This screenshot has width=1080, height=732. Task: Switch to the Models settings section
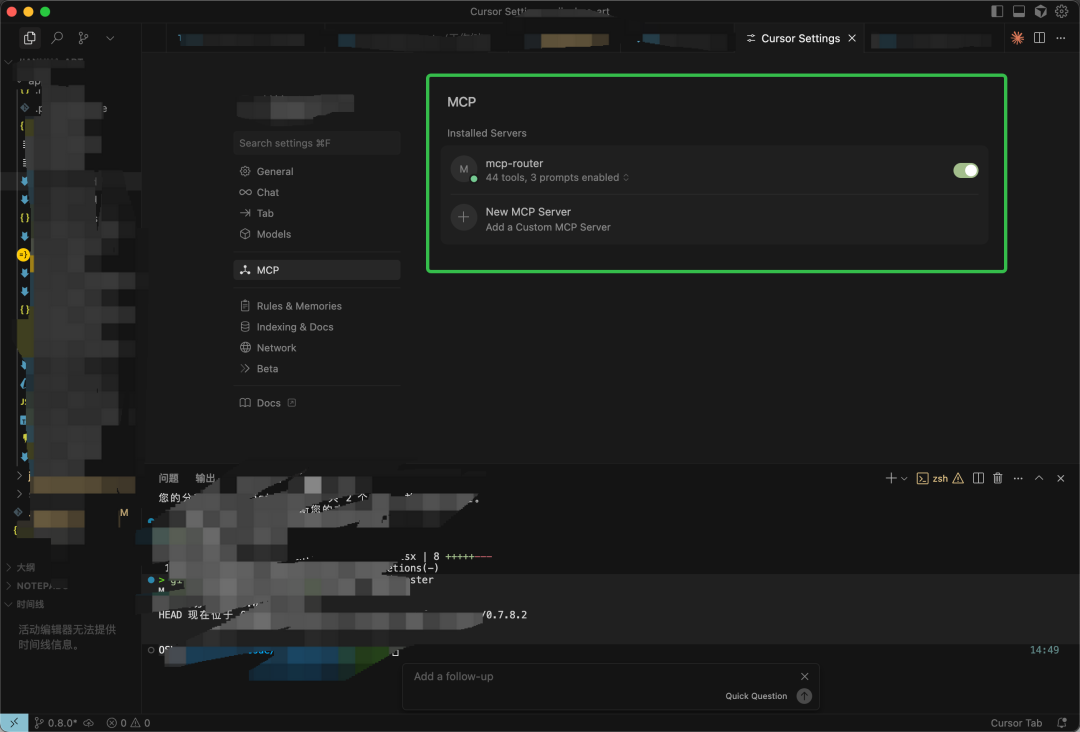pyautogui.click(x=273, y=234)
